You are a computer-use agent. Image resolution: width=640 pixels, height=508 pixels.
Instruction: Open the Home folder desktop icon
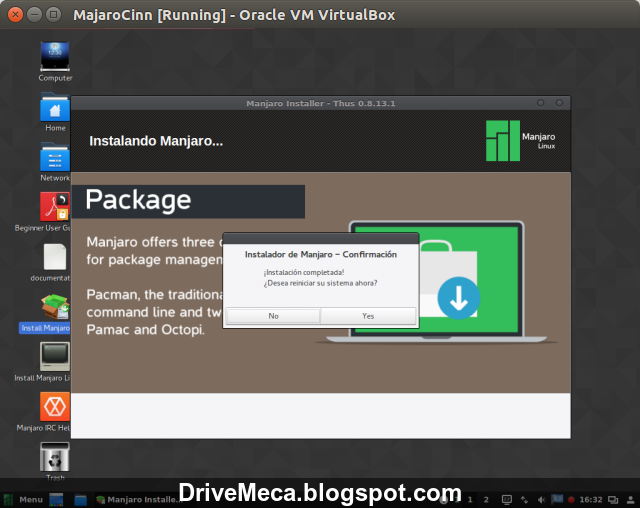[55, 112]
